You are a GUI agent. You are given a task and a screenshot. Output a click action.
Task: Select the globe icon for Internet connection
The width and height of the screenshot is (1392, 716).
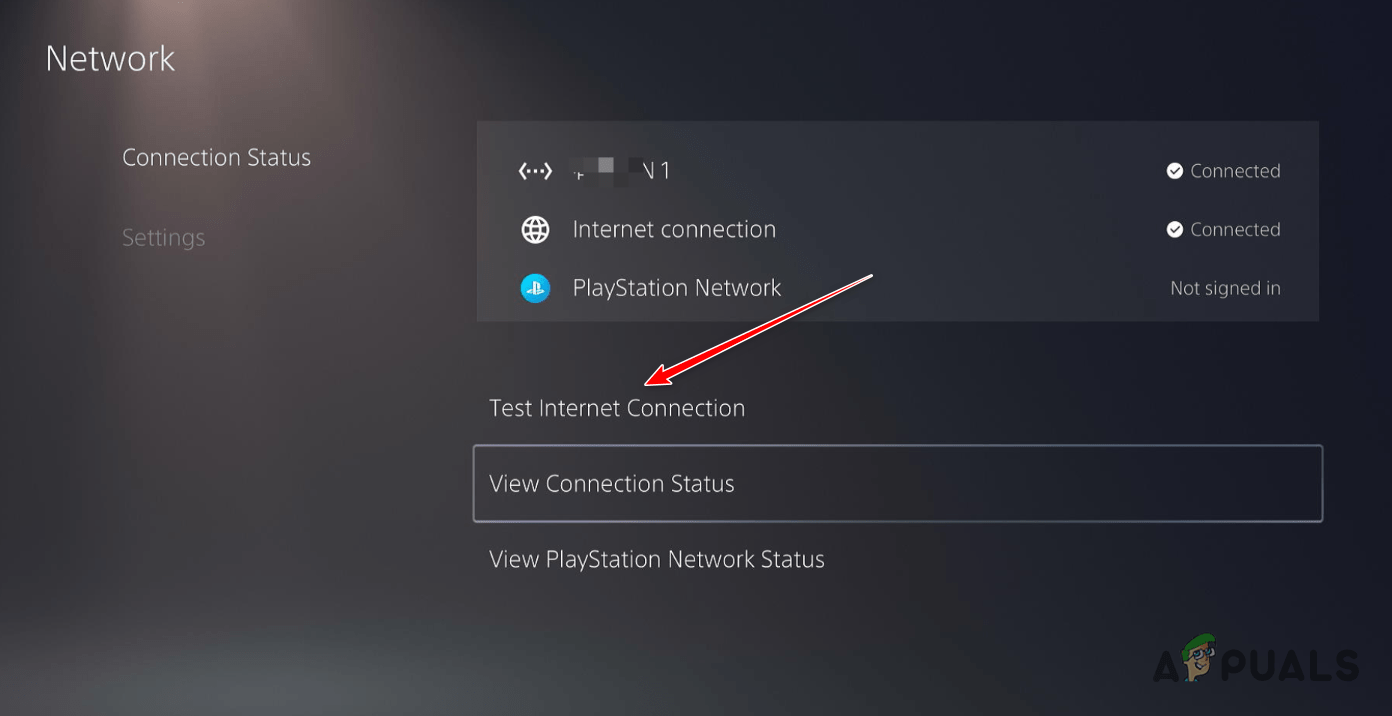point(535,229)
